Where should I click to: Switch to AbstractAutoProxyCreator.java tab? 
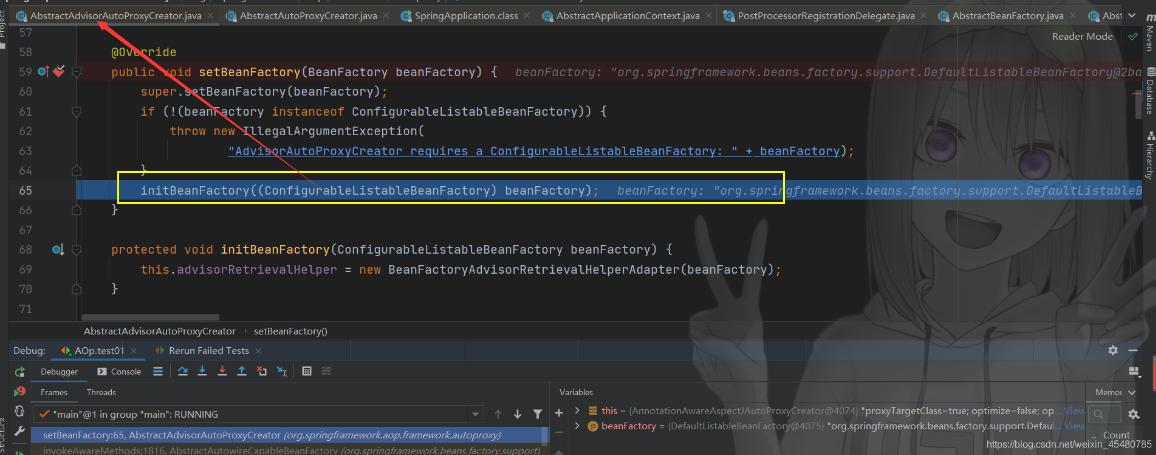(308, 15)
